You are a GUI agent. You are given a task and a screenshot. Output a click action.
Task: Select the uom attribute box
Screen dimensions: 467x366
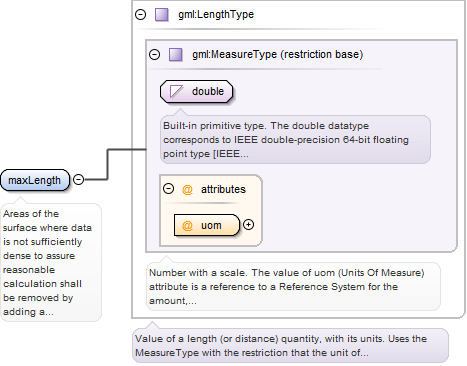click(x=207, y=225)
